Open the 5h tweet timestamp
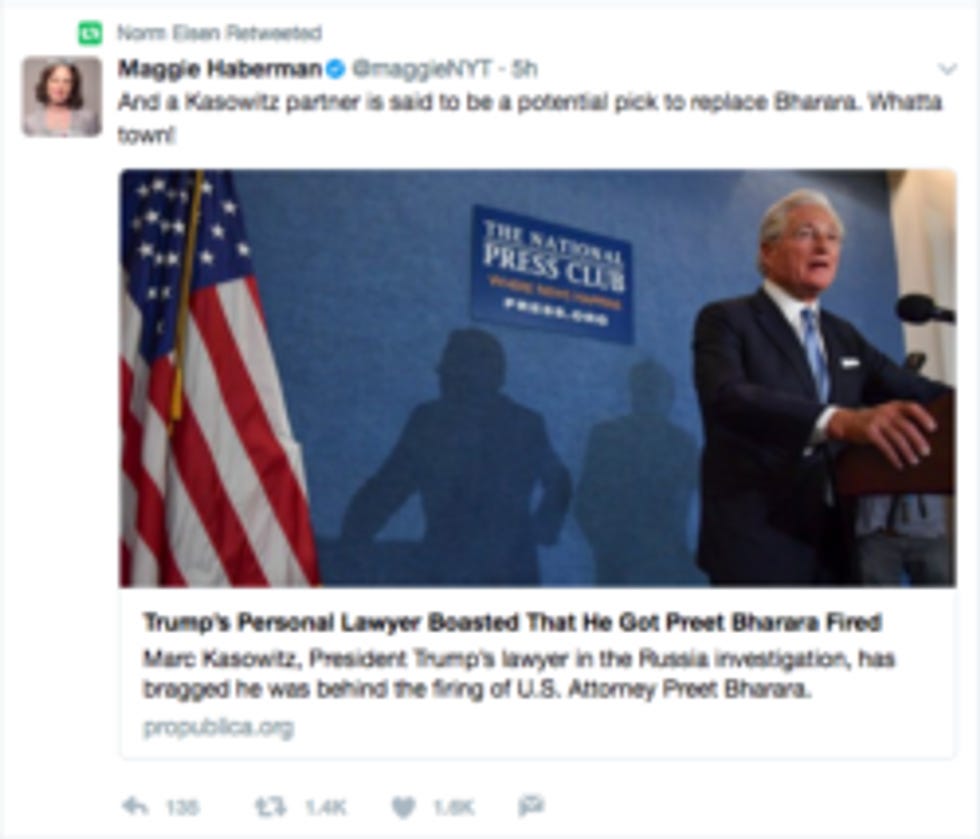 [524, 69]
